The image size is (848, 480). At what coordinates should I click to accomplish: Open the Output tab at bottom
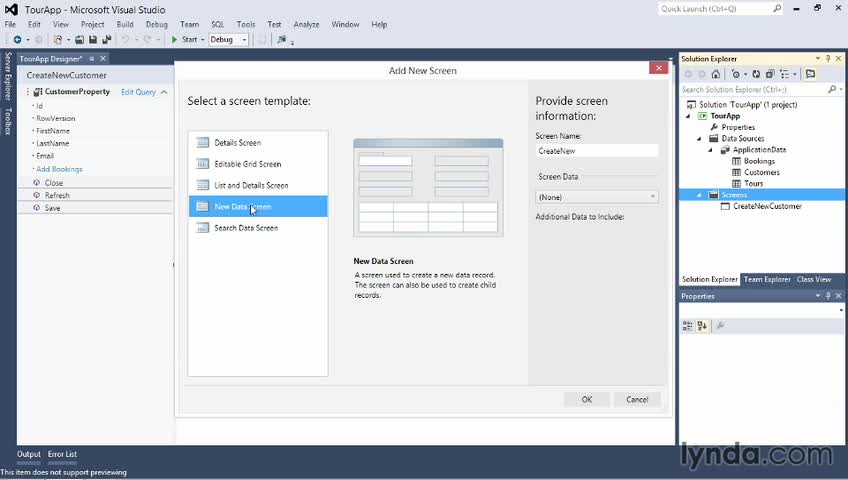coord(29,454)
